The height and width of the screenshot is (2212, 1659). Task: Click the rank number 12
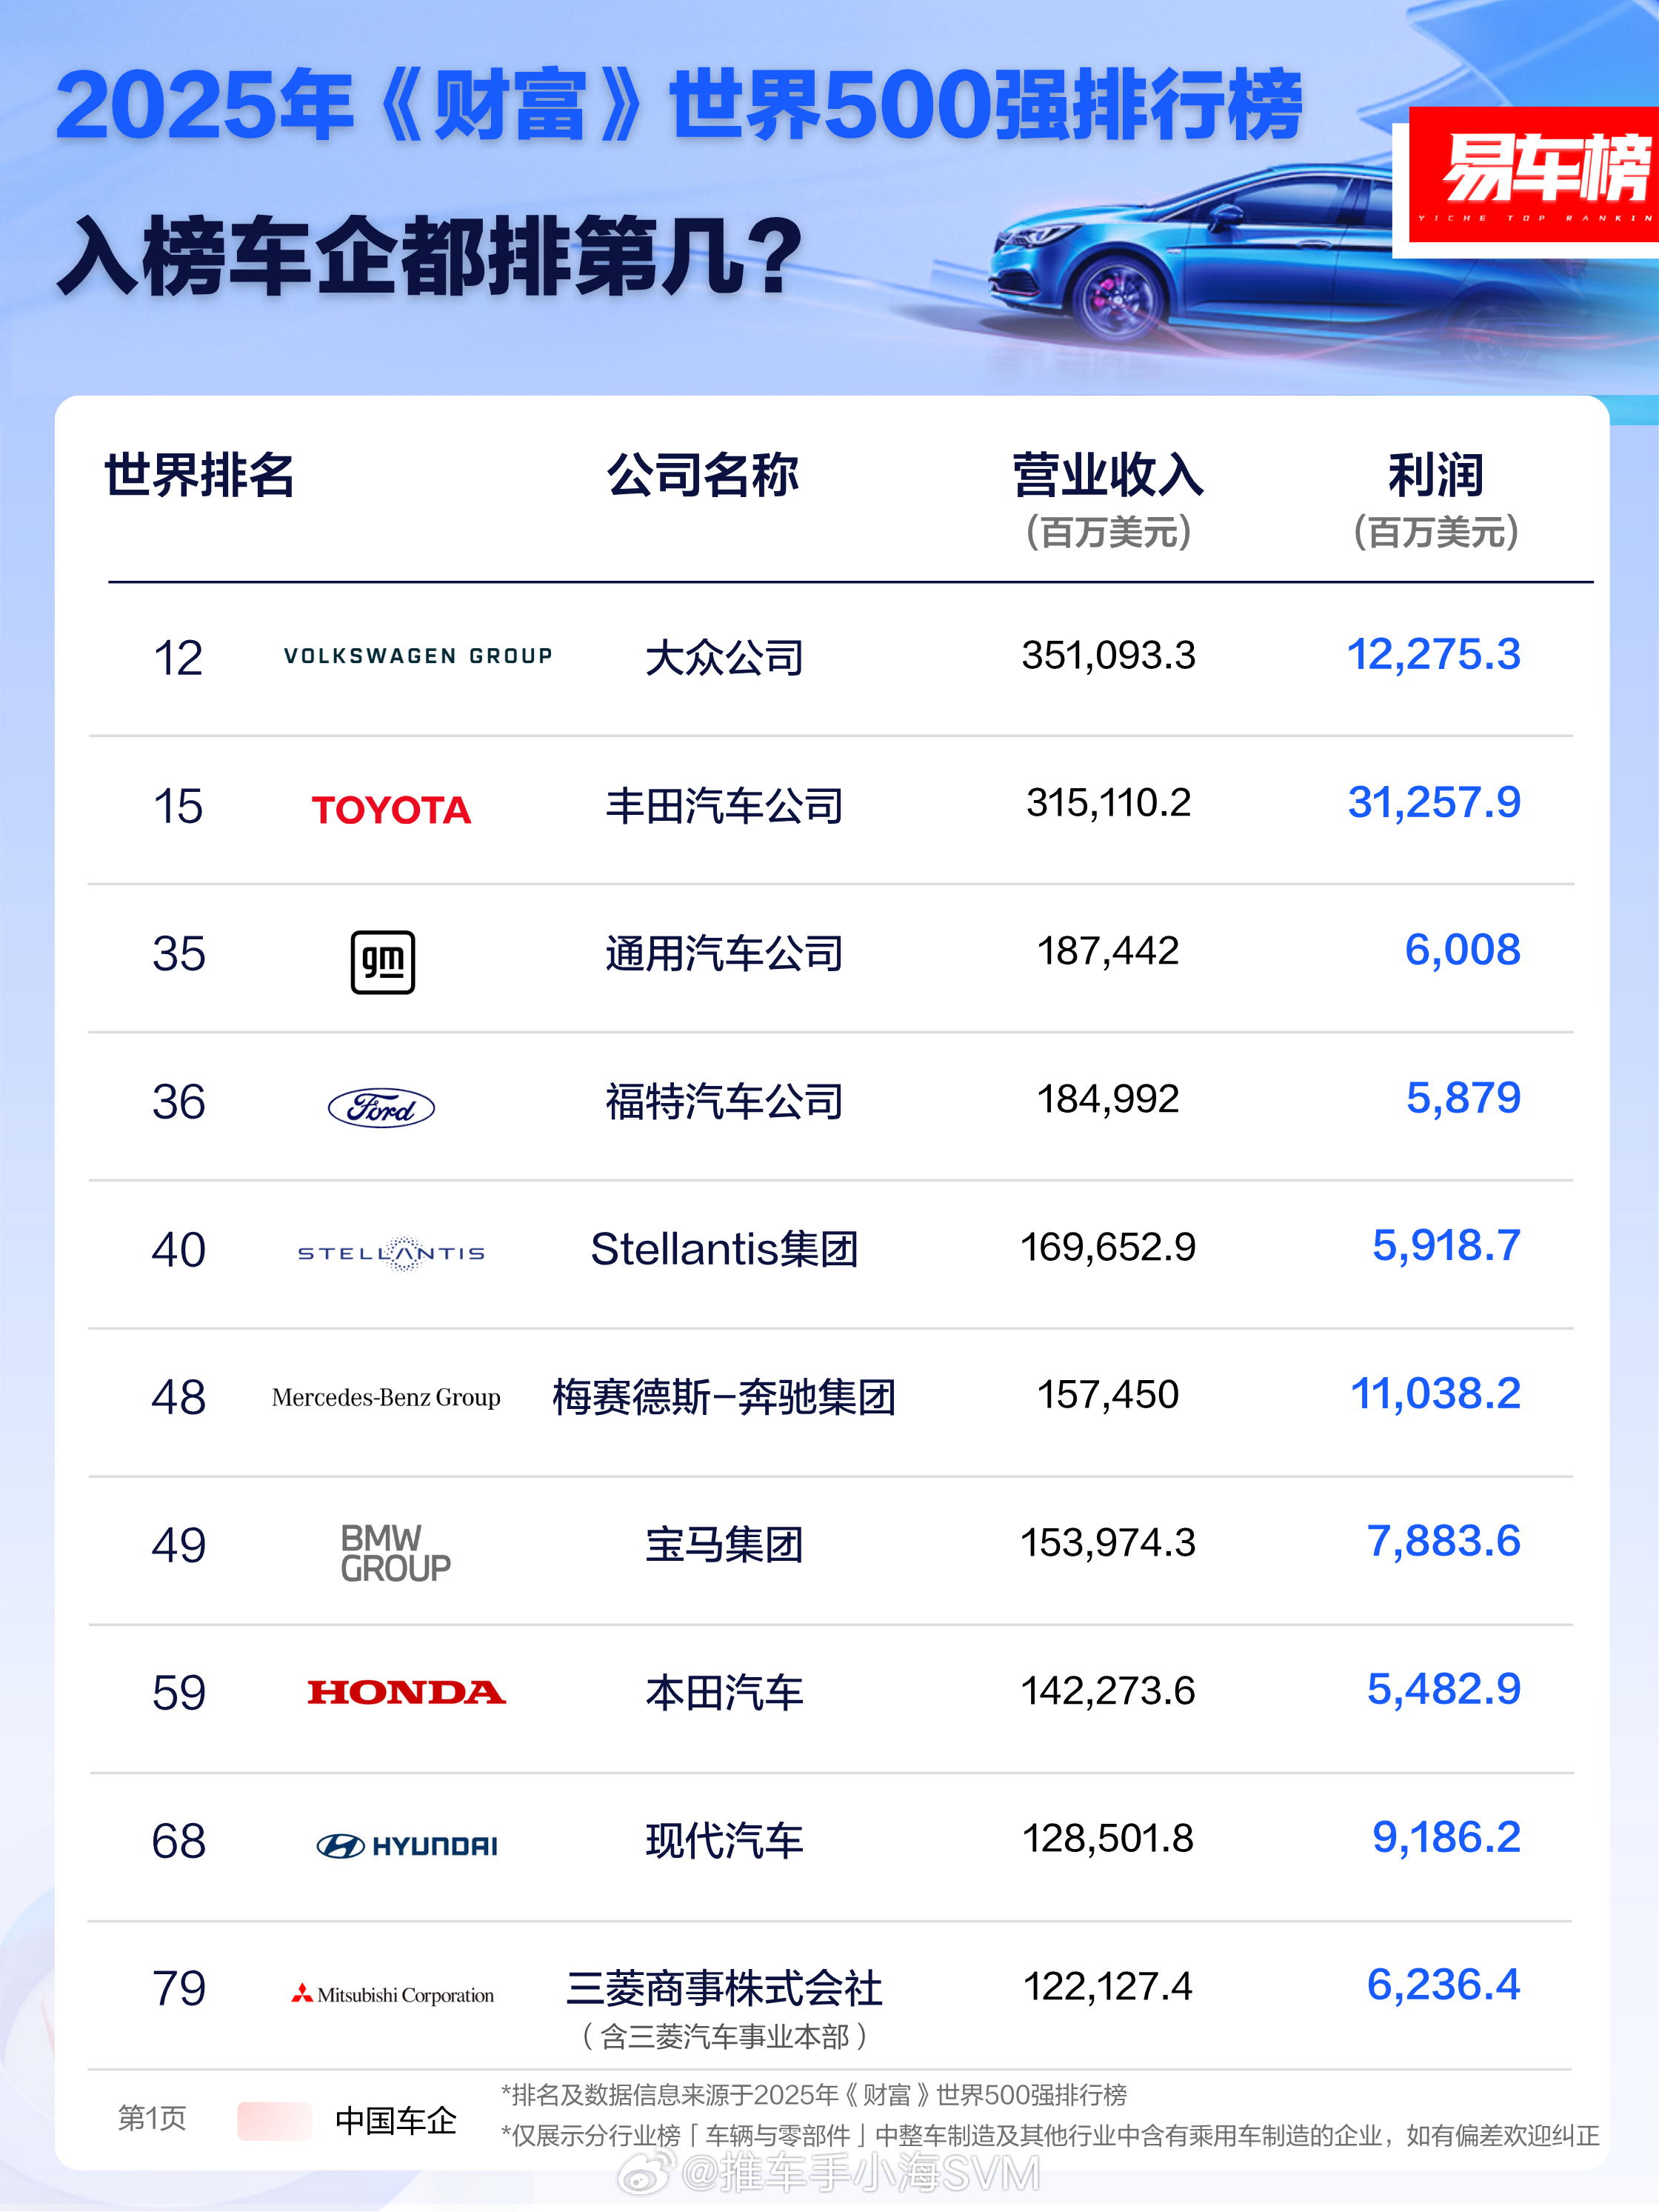178,659
